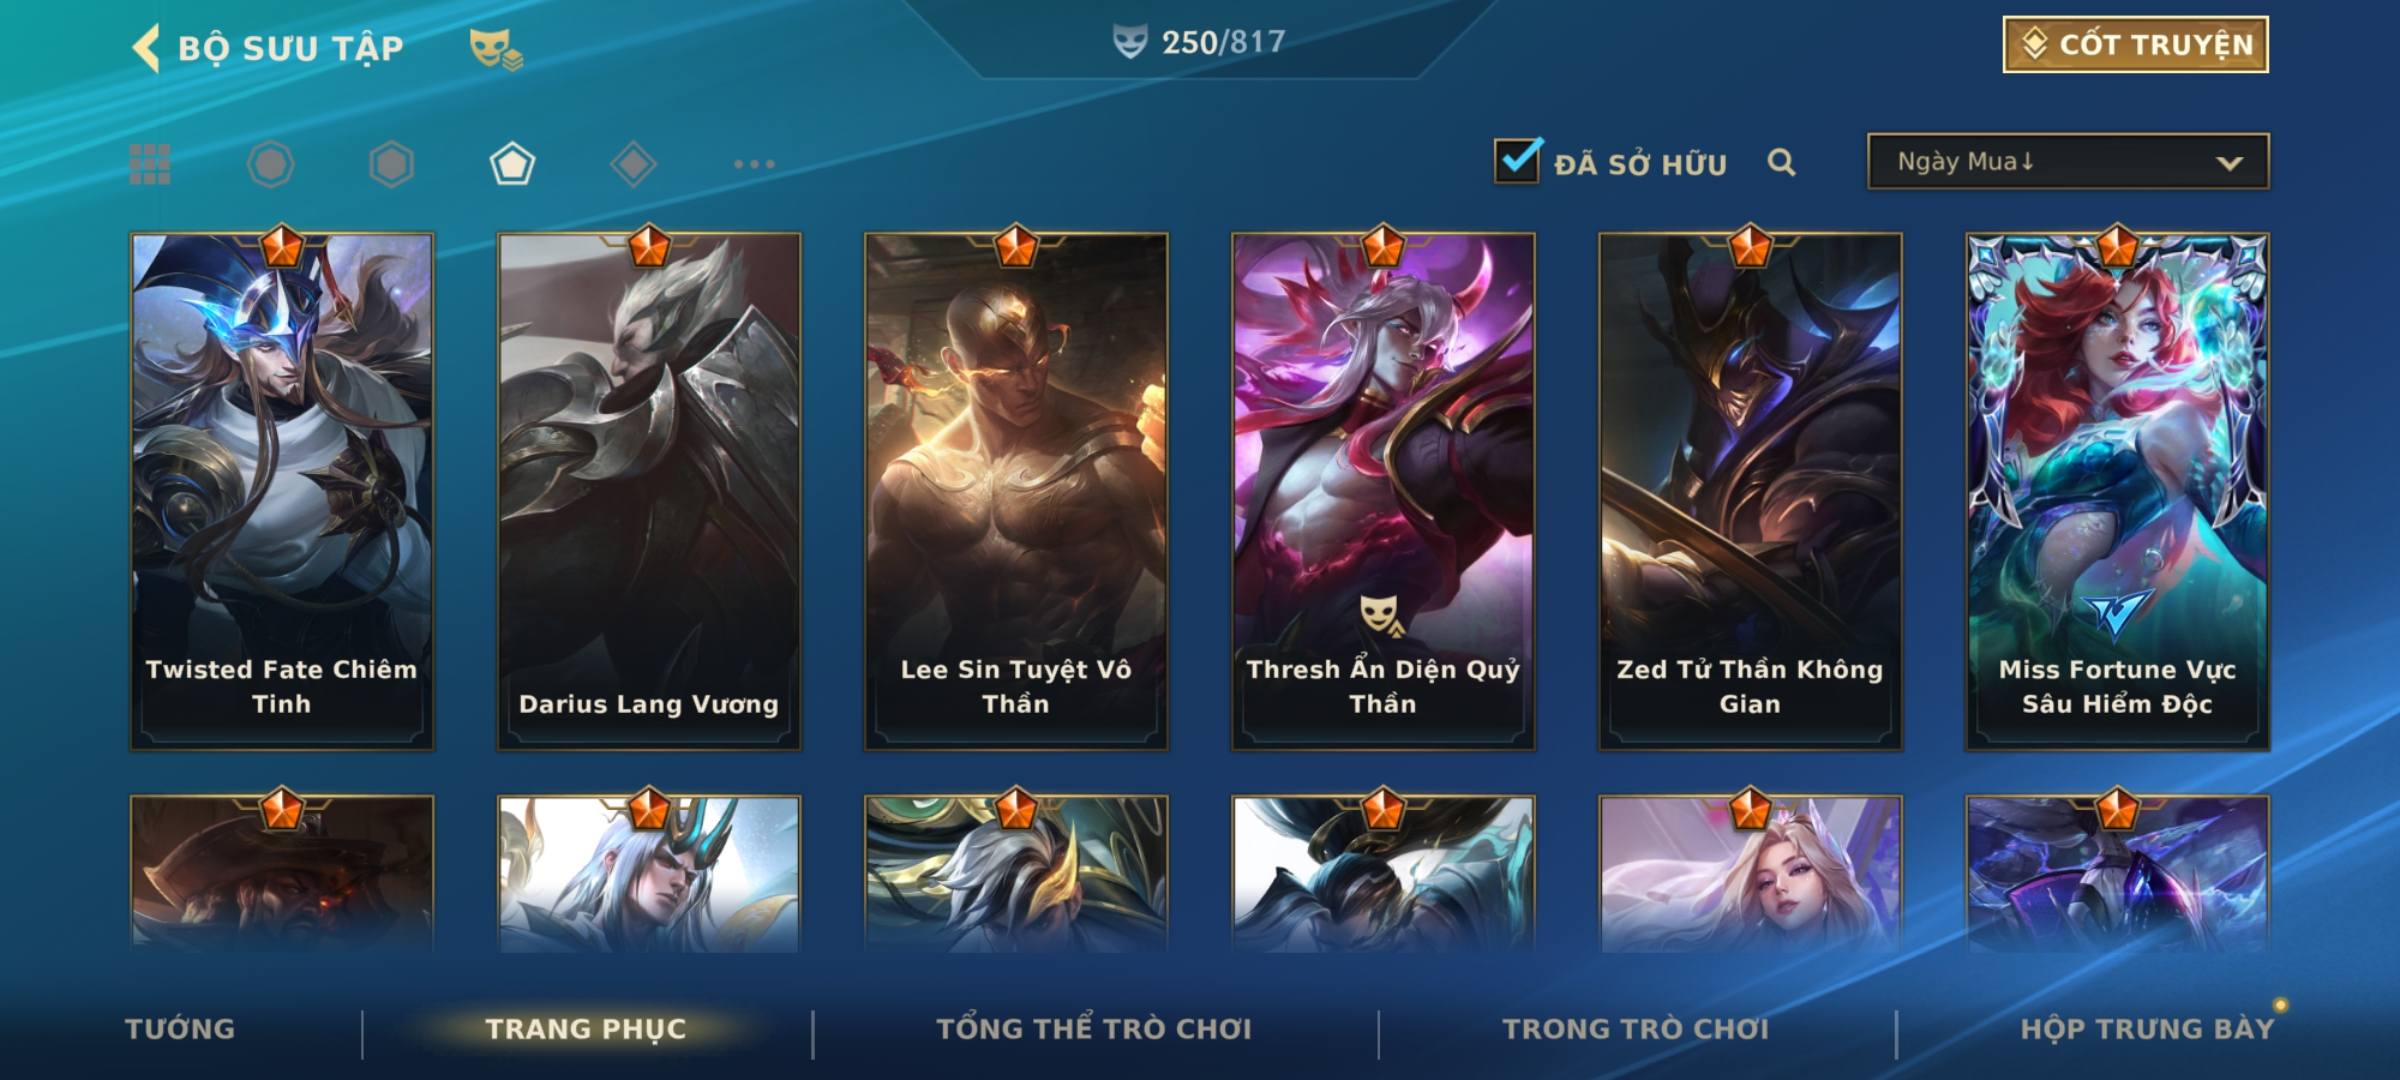This screenshot has width=2400, height=1080.
Task: Click the magnifying glass search icon
Action: pos(1781,162)
